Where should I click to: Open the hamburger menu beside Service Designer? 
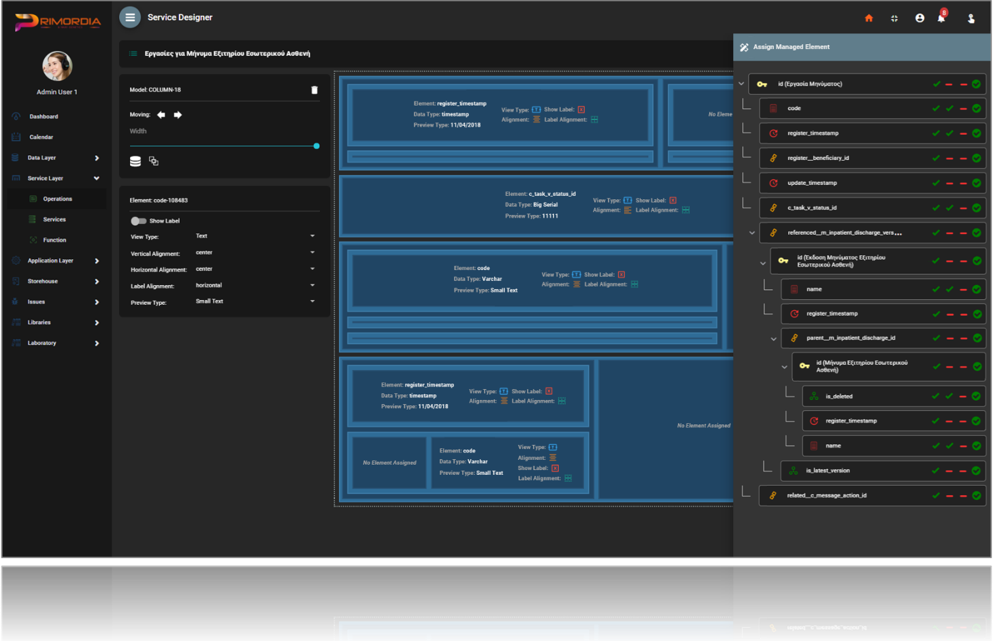pyautogui.click(x=130, y=17)
